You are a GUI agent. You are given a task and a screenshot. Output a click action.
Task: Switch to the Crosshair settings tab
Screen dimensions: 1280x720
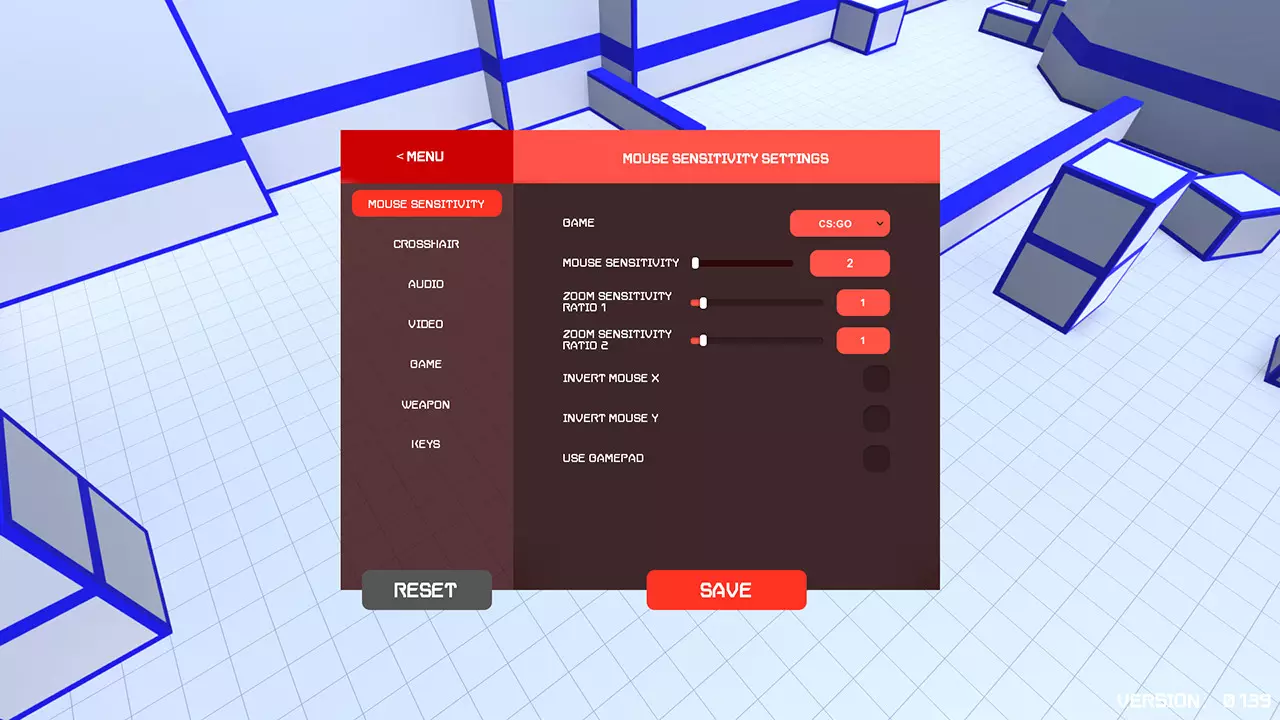click(427, 244)
